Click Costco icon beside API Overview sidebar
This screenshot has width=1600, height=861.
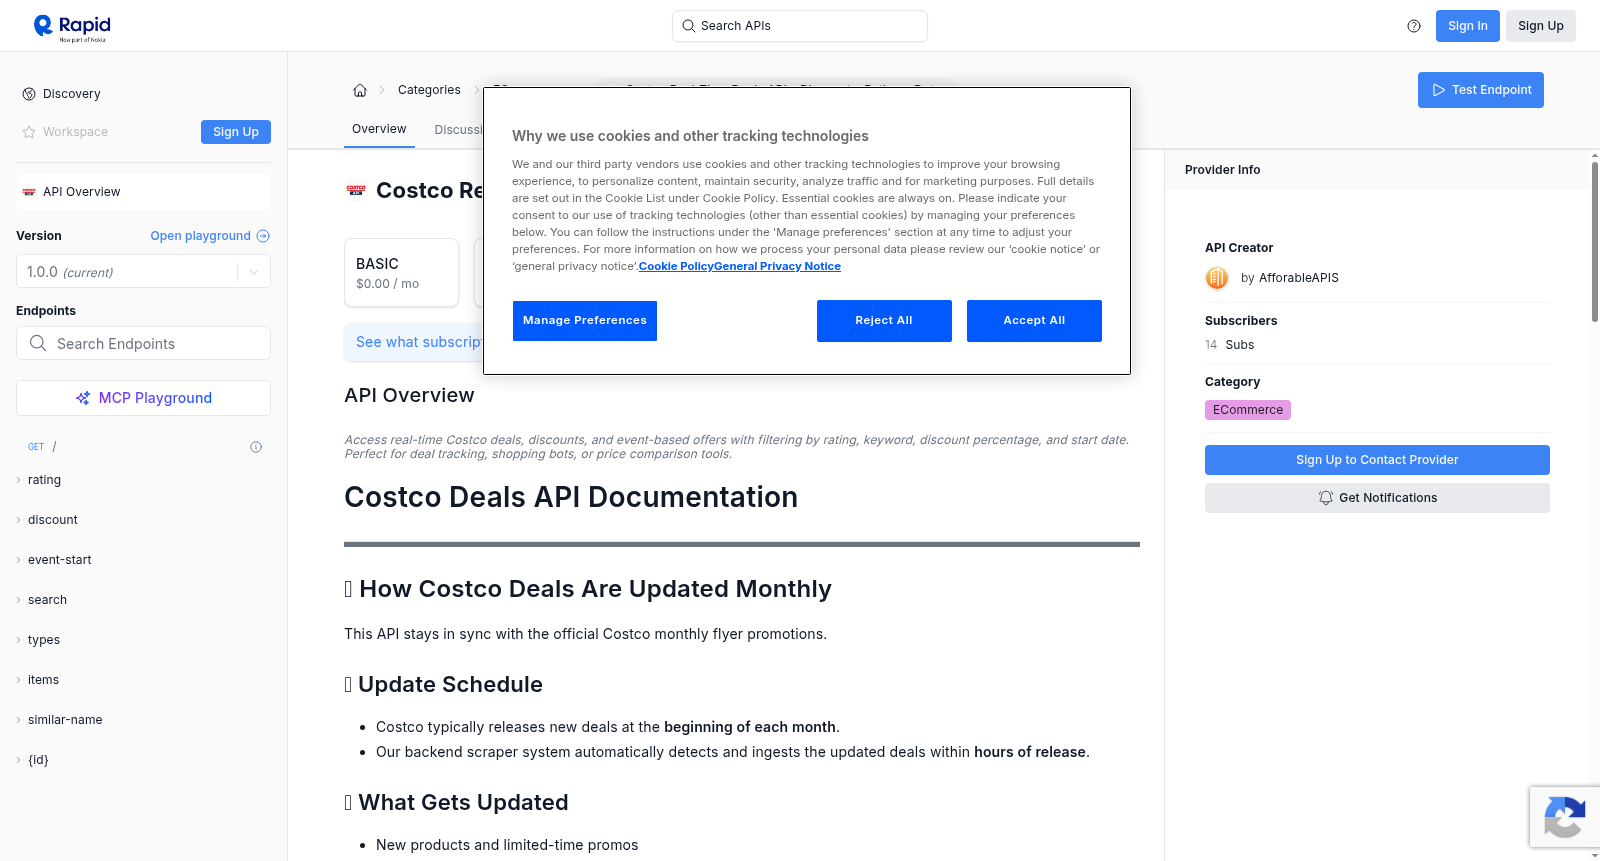(29, 192)
